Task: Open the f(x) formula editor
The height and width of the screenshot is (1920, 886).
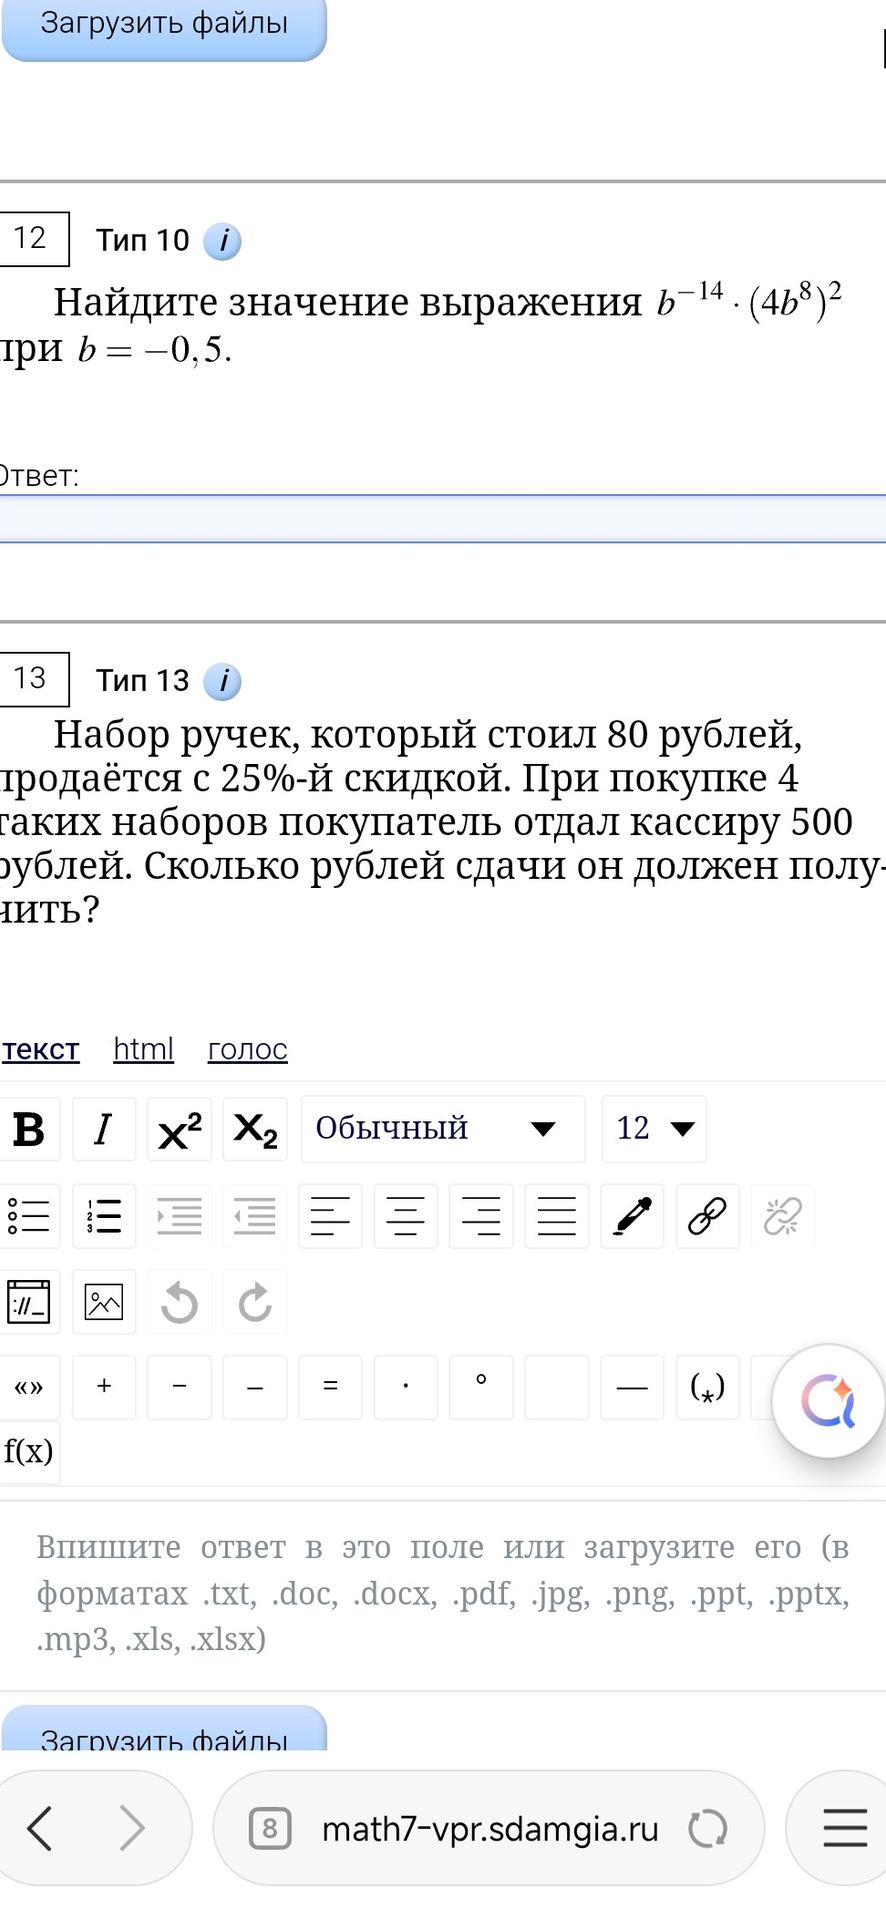Action: click(x=29, y=1452)
